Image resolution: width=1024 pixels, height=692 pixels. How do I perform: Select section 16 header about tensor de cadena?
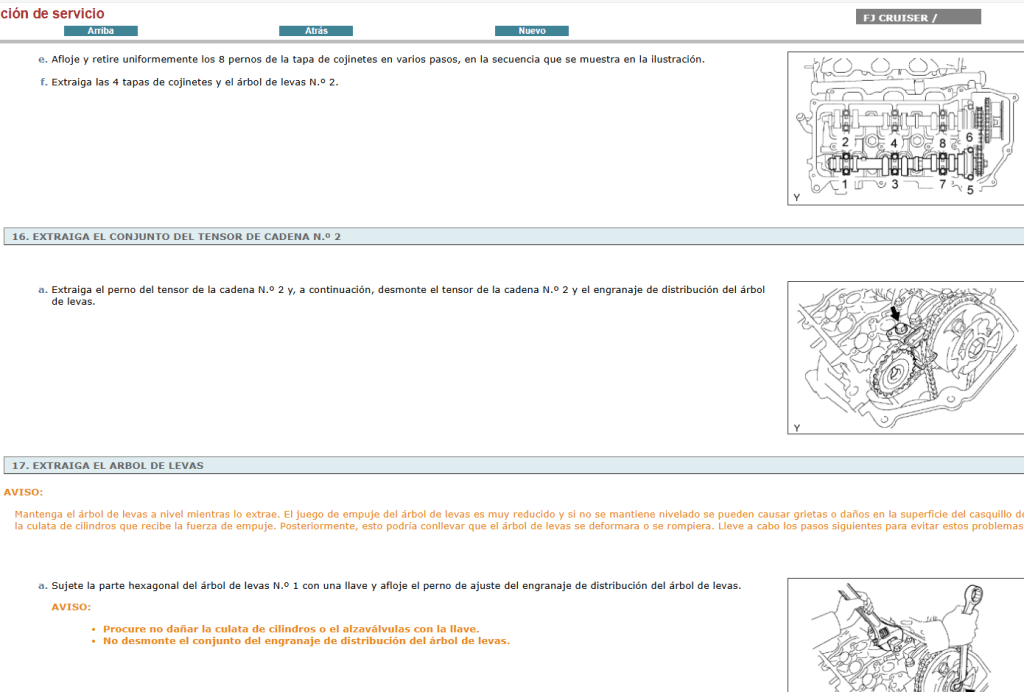(177, 237)
